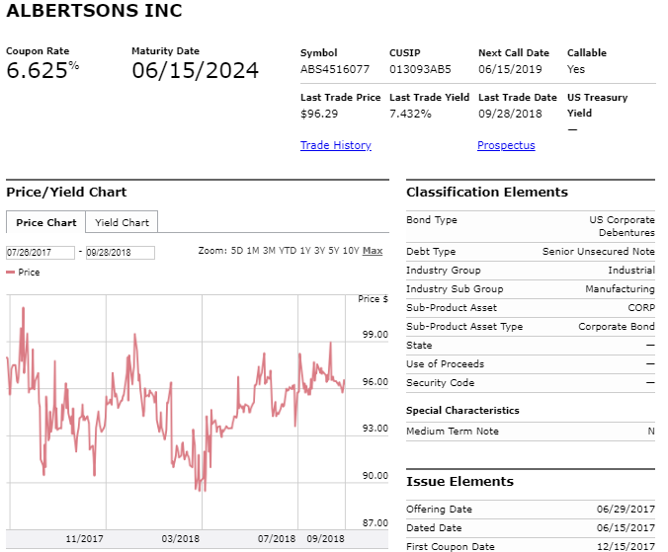668x552 pixels.
Task: Click the Classification Elements heading
Action: (x=487, y=192)
